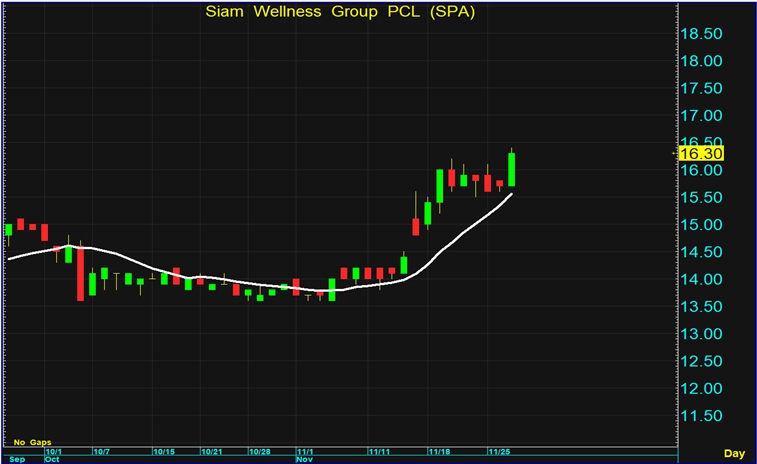Click the Nov month label
757x464 pixels.
pyautogui.click(x=304, y=459)
